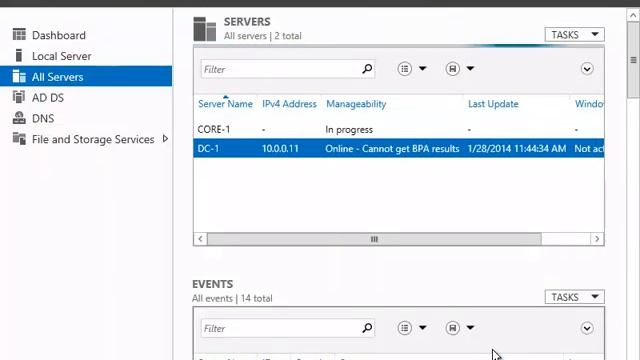Open the Servers TASKS dropdown
This screenshot has width=640, height=360.
tap(574, 35)
